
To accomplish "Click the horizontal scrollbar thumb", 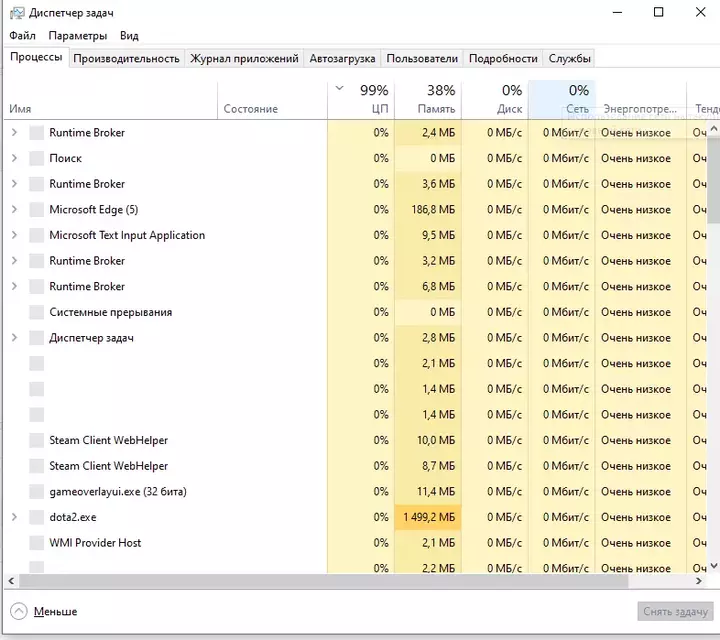I will tap(323, 581).
